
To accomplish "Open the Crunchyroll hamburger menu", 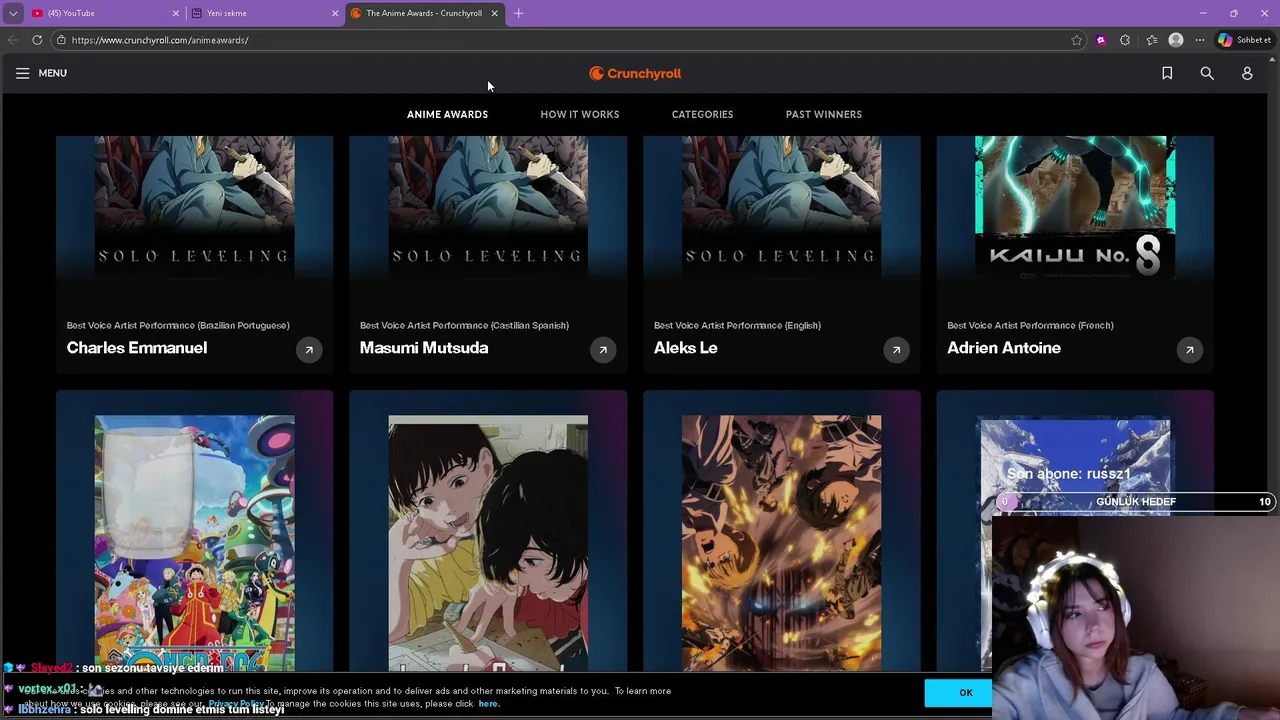I will (22, 73).
